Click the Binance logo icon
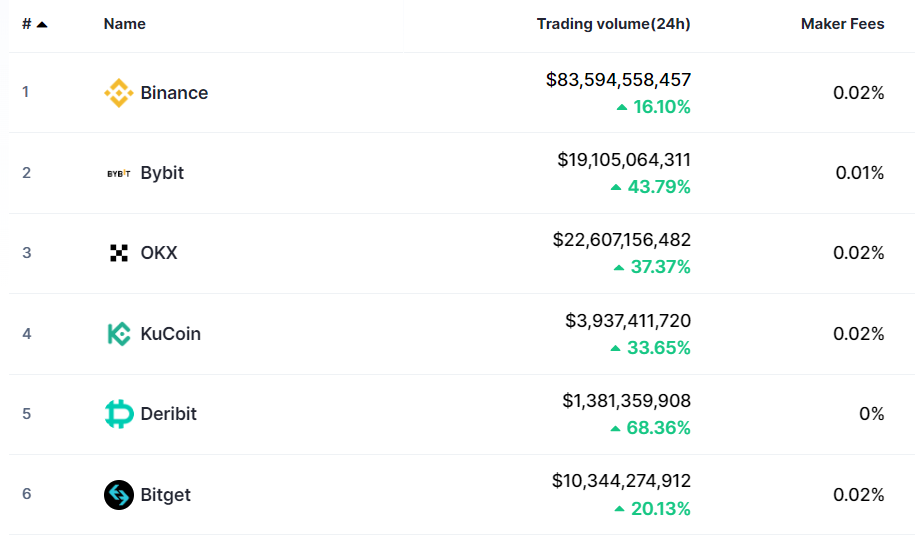Image resolution: width=915 pixels, height=535 pixels. click(118, 93)
